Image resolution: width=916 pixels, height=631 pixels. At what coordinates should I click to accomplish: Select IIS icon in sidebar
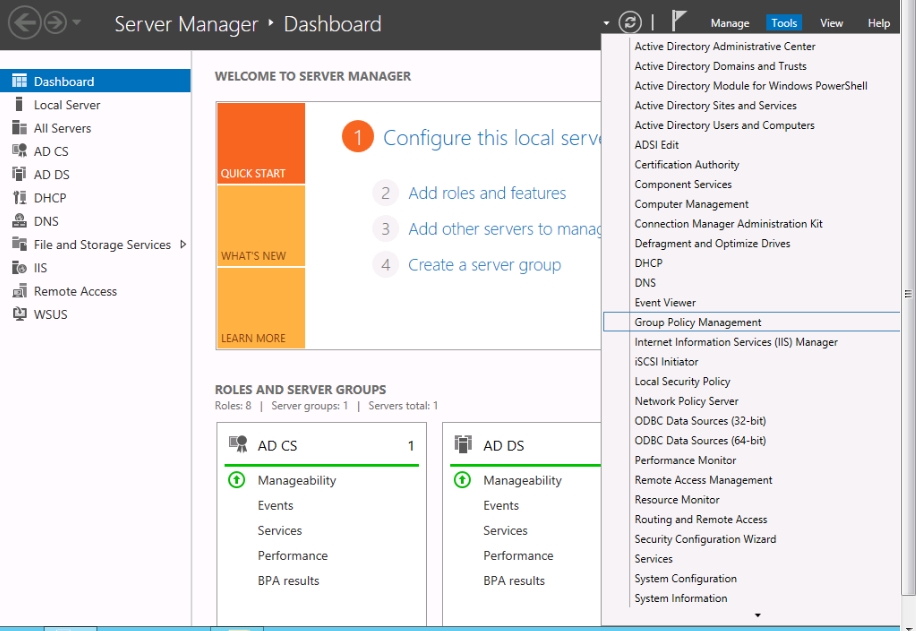19,268
